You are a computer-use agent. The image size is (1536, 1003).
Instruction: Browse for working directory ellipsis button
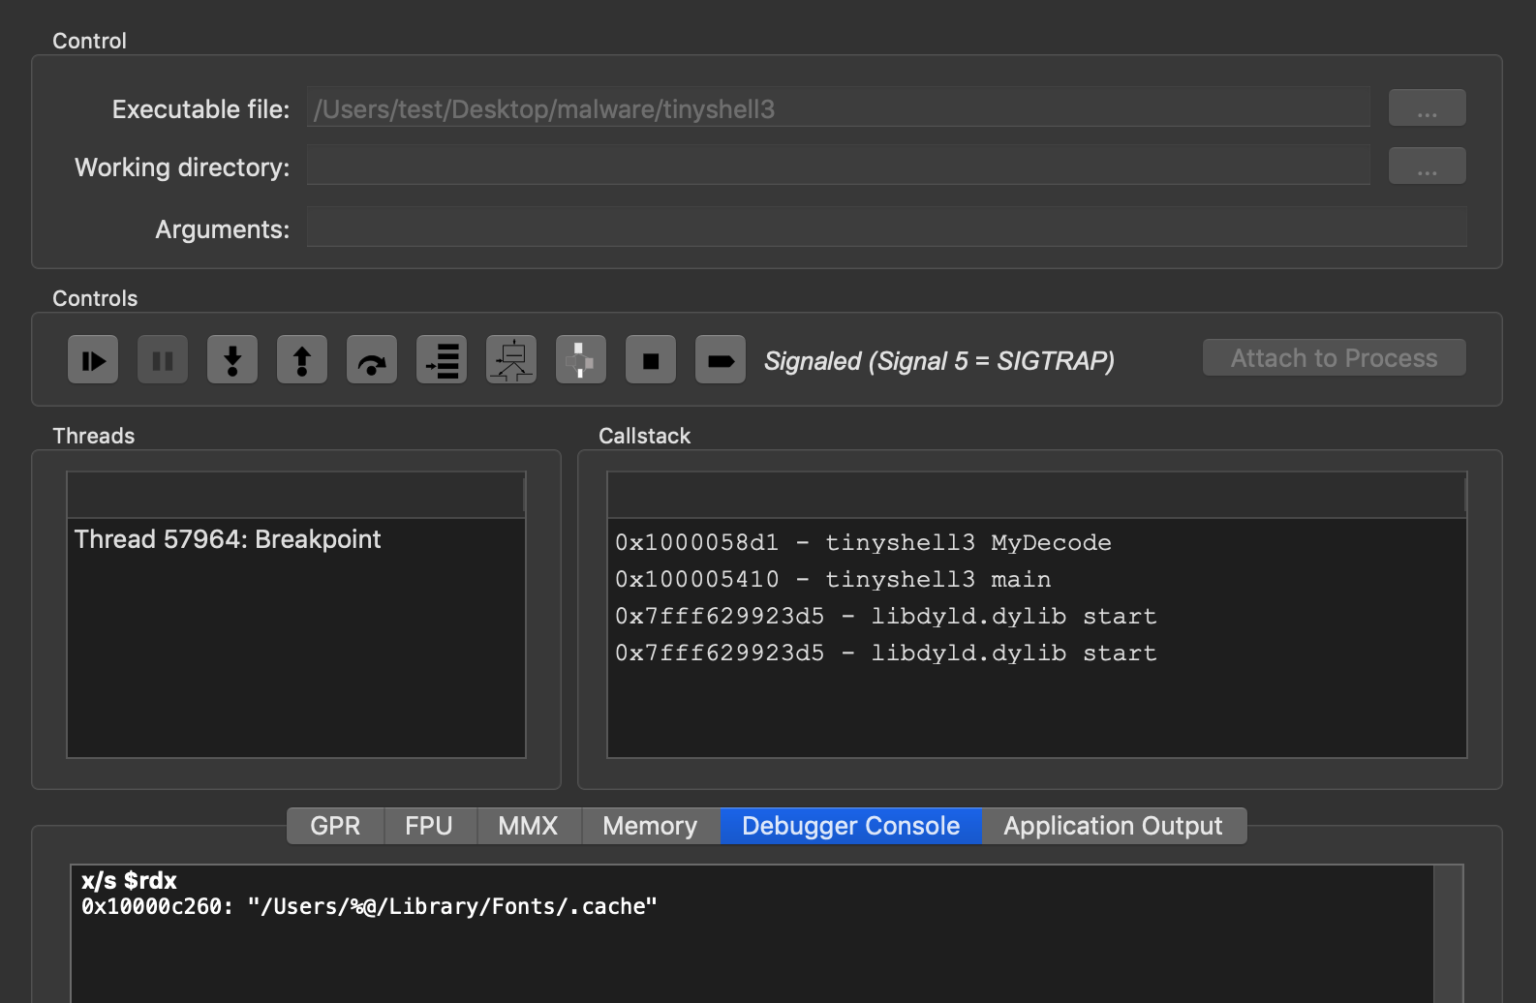[x=1427, y=166]
